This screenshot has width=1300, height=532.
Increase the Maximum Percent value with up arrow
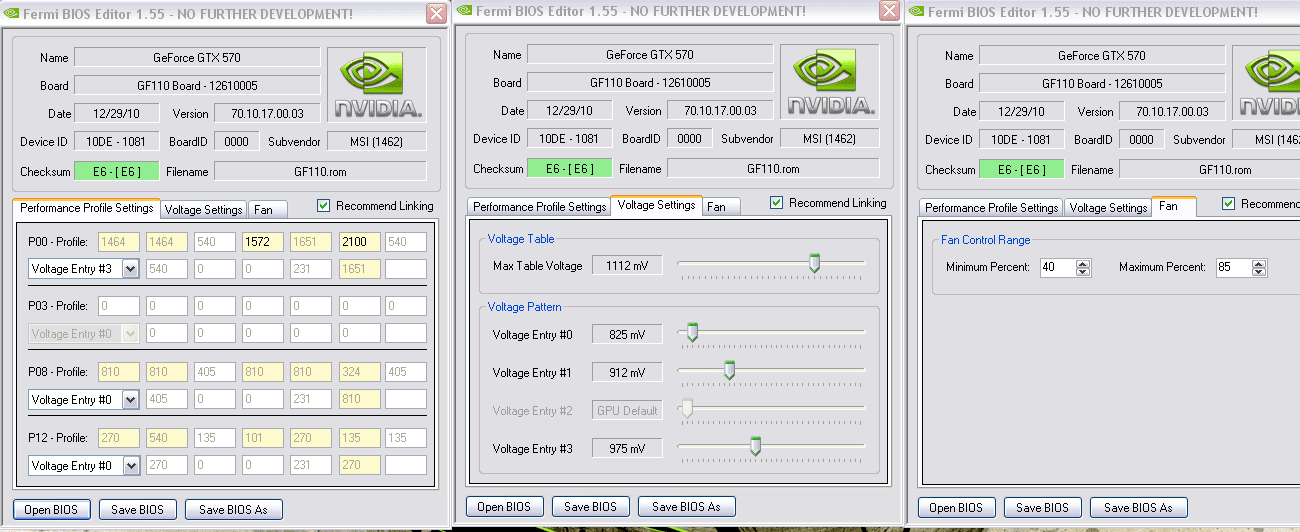[1259, 263]
